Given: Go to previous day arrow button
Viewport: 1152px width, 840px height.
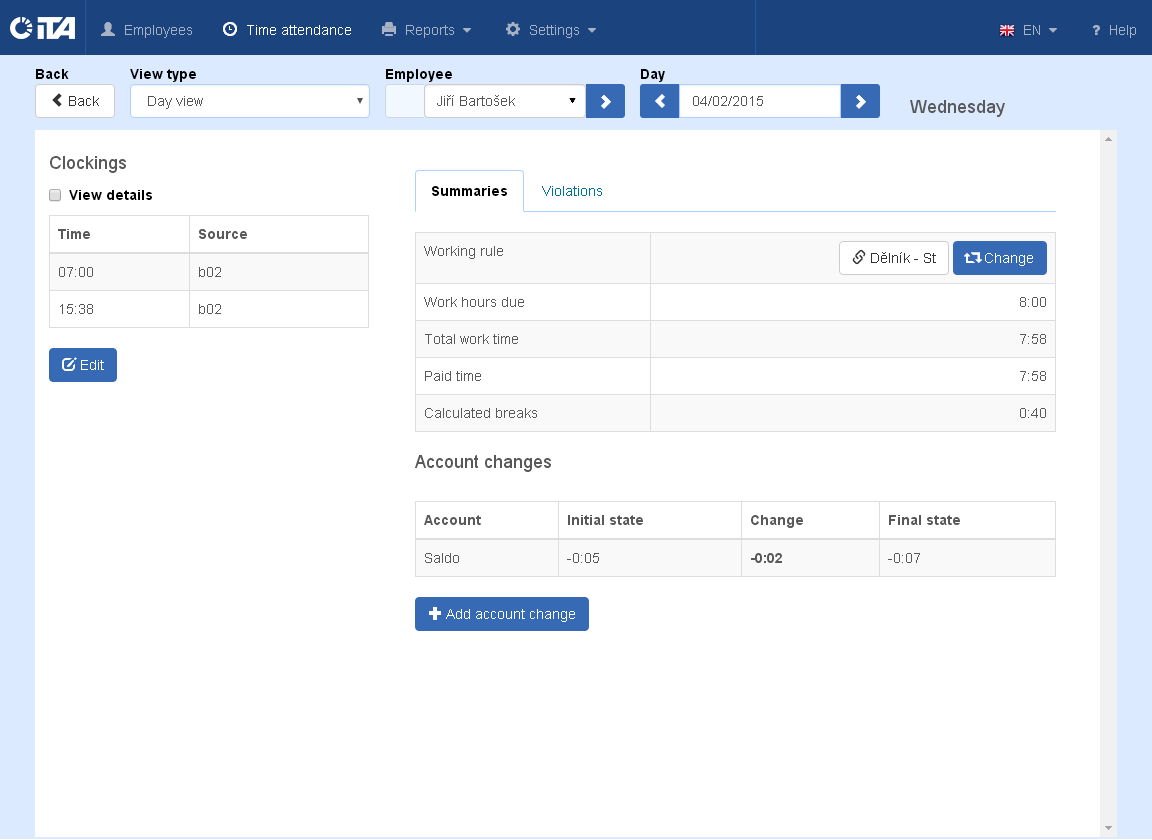Looking at the screenshot, I should coord(660,101).
